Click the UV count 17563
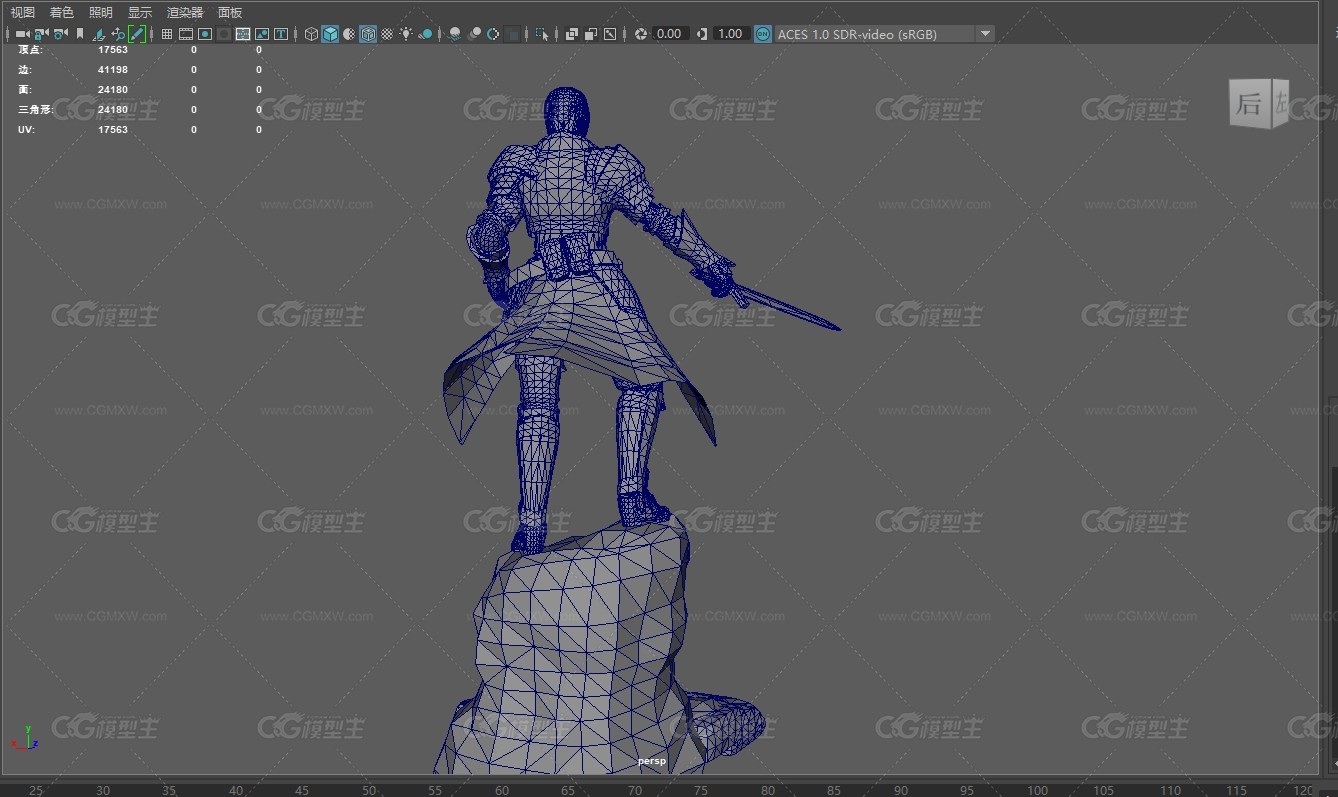Screen dimensions: 1338x797 (113, 130)
